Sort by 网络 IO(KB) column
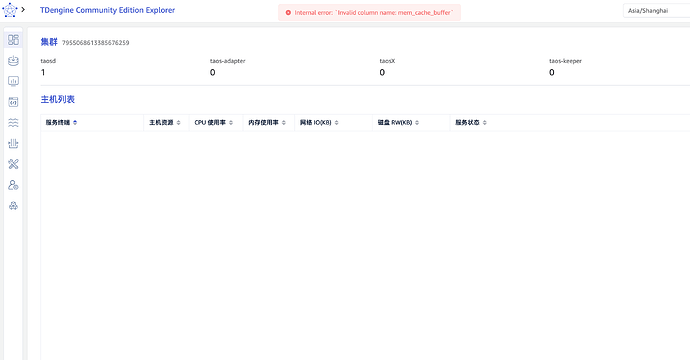The image size is (690, 360). coord(337,123)
